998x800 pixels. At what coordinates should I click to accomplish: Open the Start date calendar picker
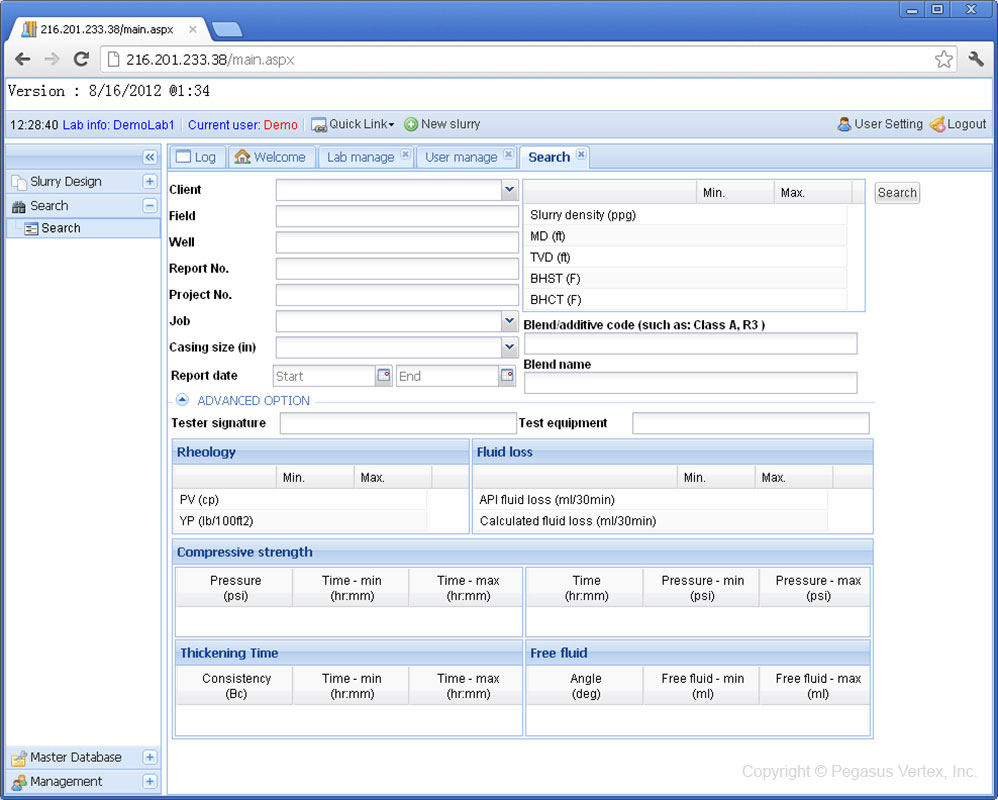point(384,375)
